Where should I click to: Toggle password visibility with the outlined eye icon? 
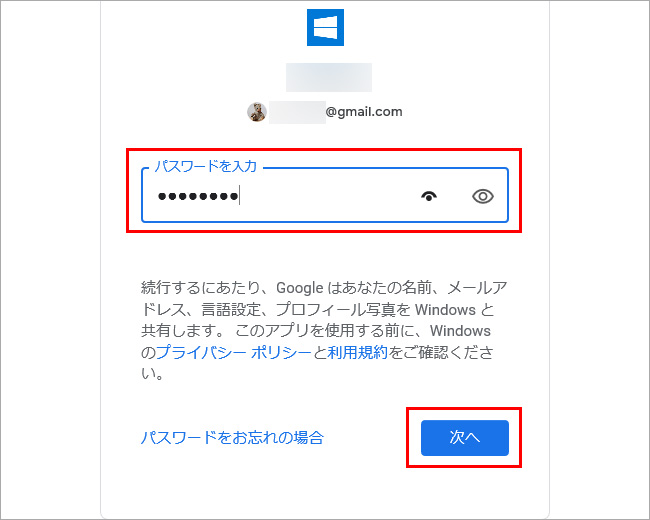point(483,196)
